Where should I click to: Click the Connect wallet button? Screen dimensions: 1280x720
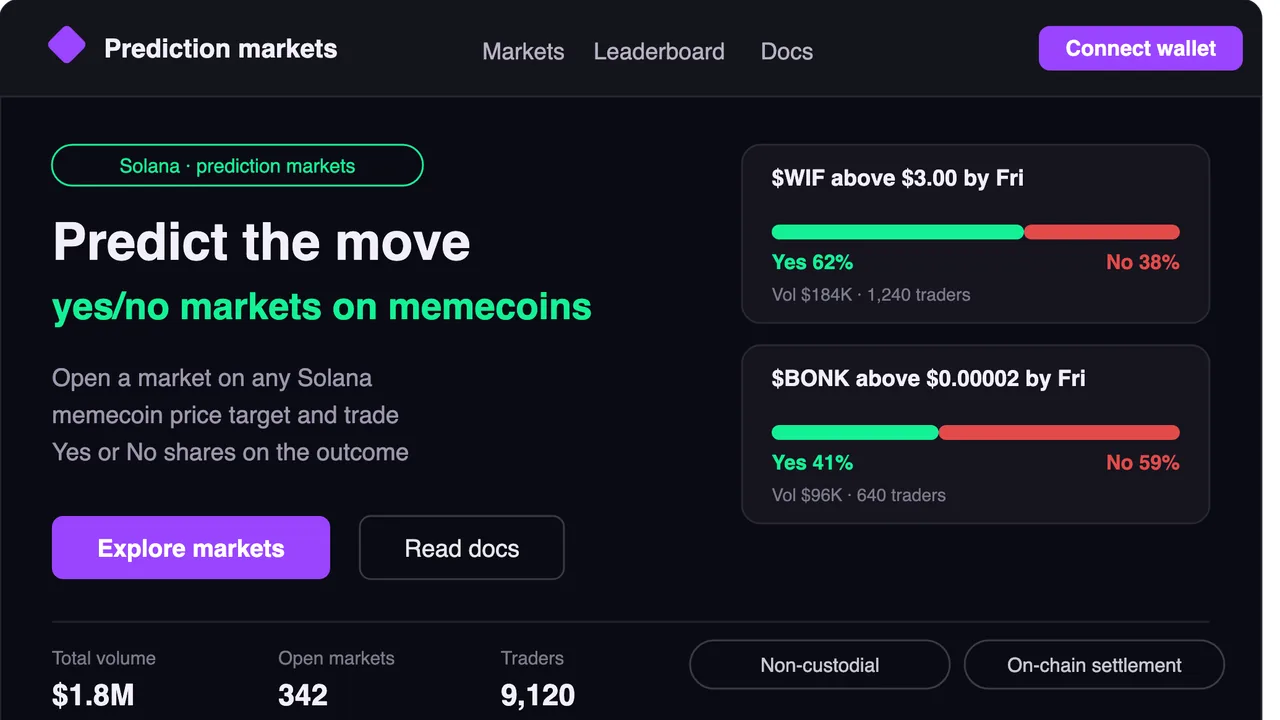(1141, 48)
